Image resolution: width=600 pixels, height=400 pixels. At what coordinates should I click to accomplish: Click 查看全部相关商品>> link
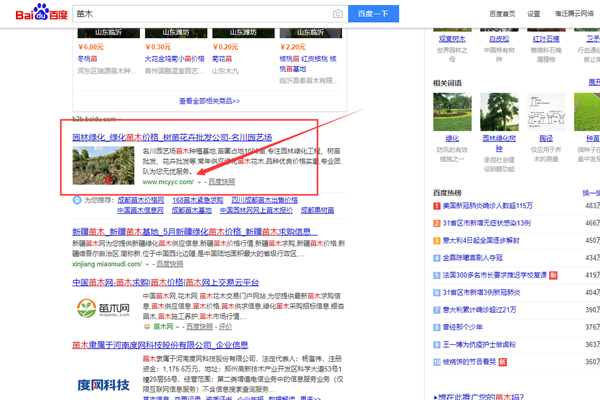pos(209,101)
